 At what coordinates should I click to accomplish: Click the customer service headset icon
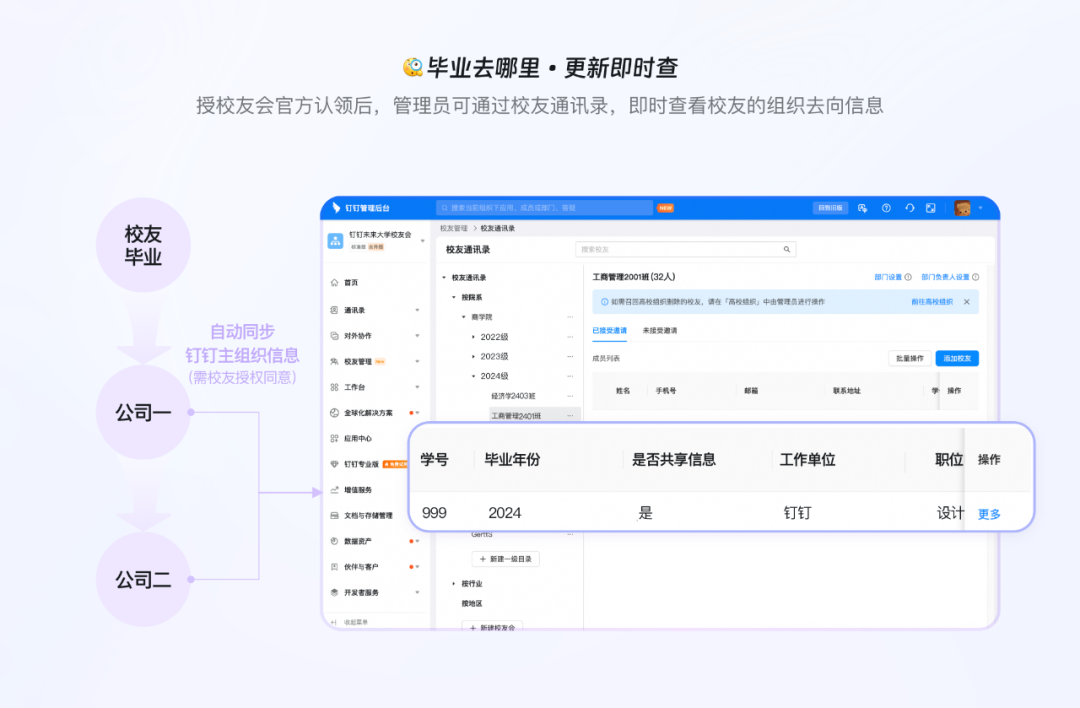coord(909,208)
